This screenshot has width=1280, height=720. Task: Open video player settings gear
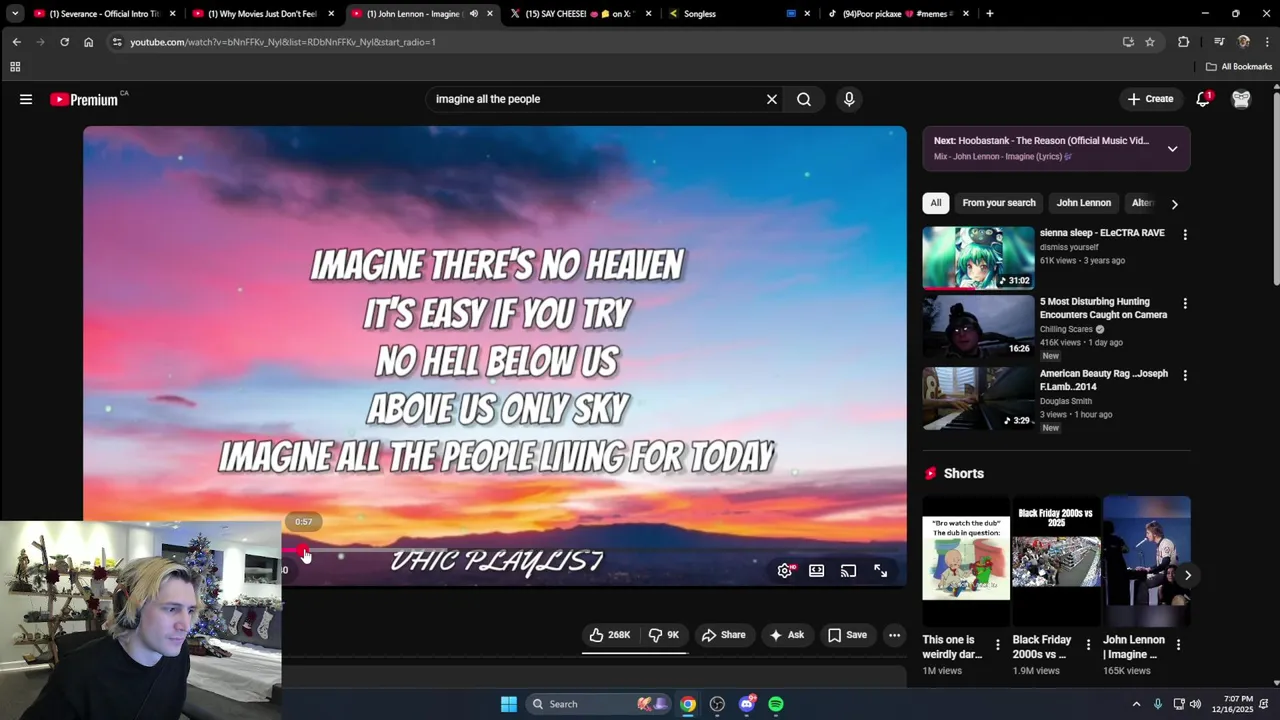(x=785, y=570)
